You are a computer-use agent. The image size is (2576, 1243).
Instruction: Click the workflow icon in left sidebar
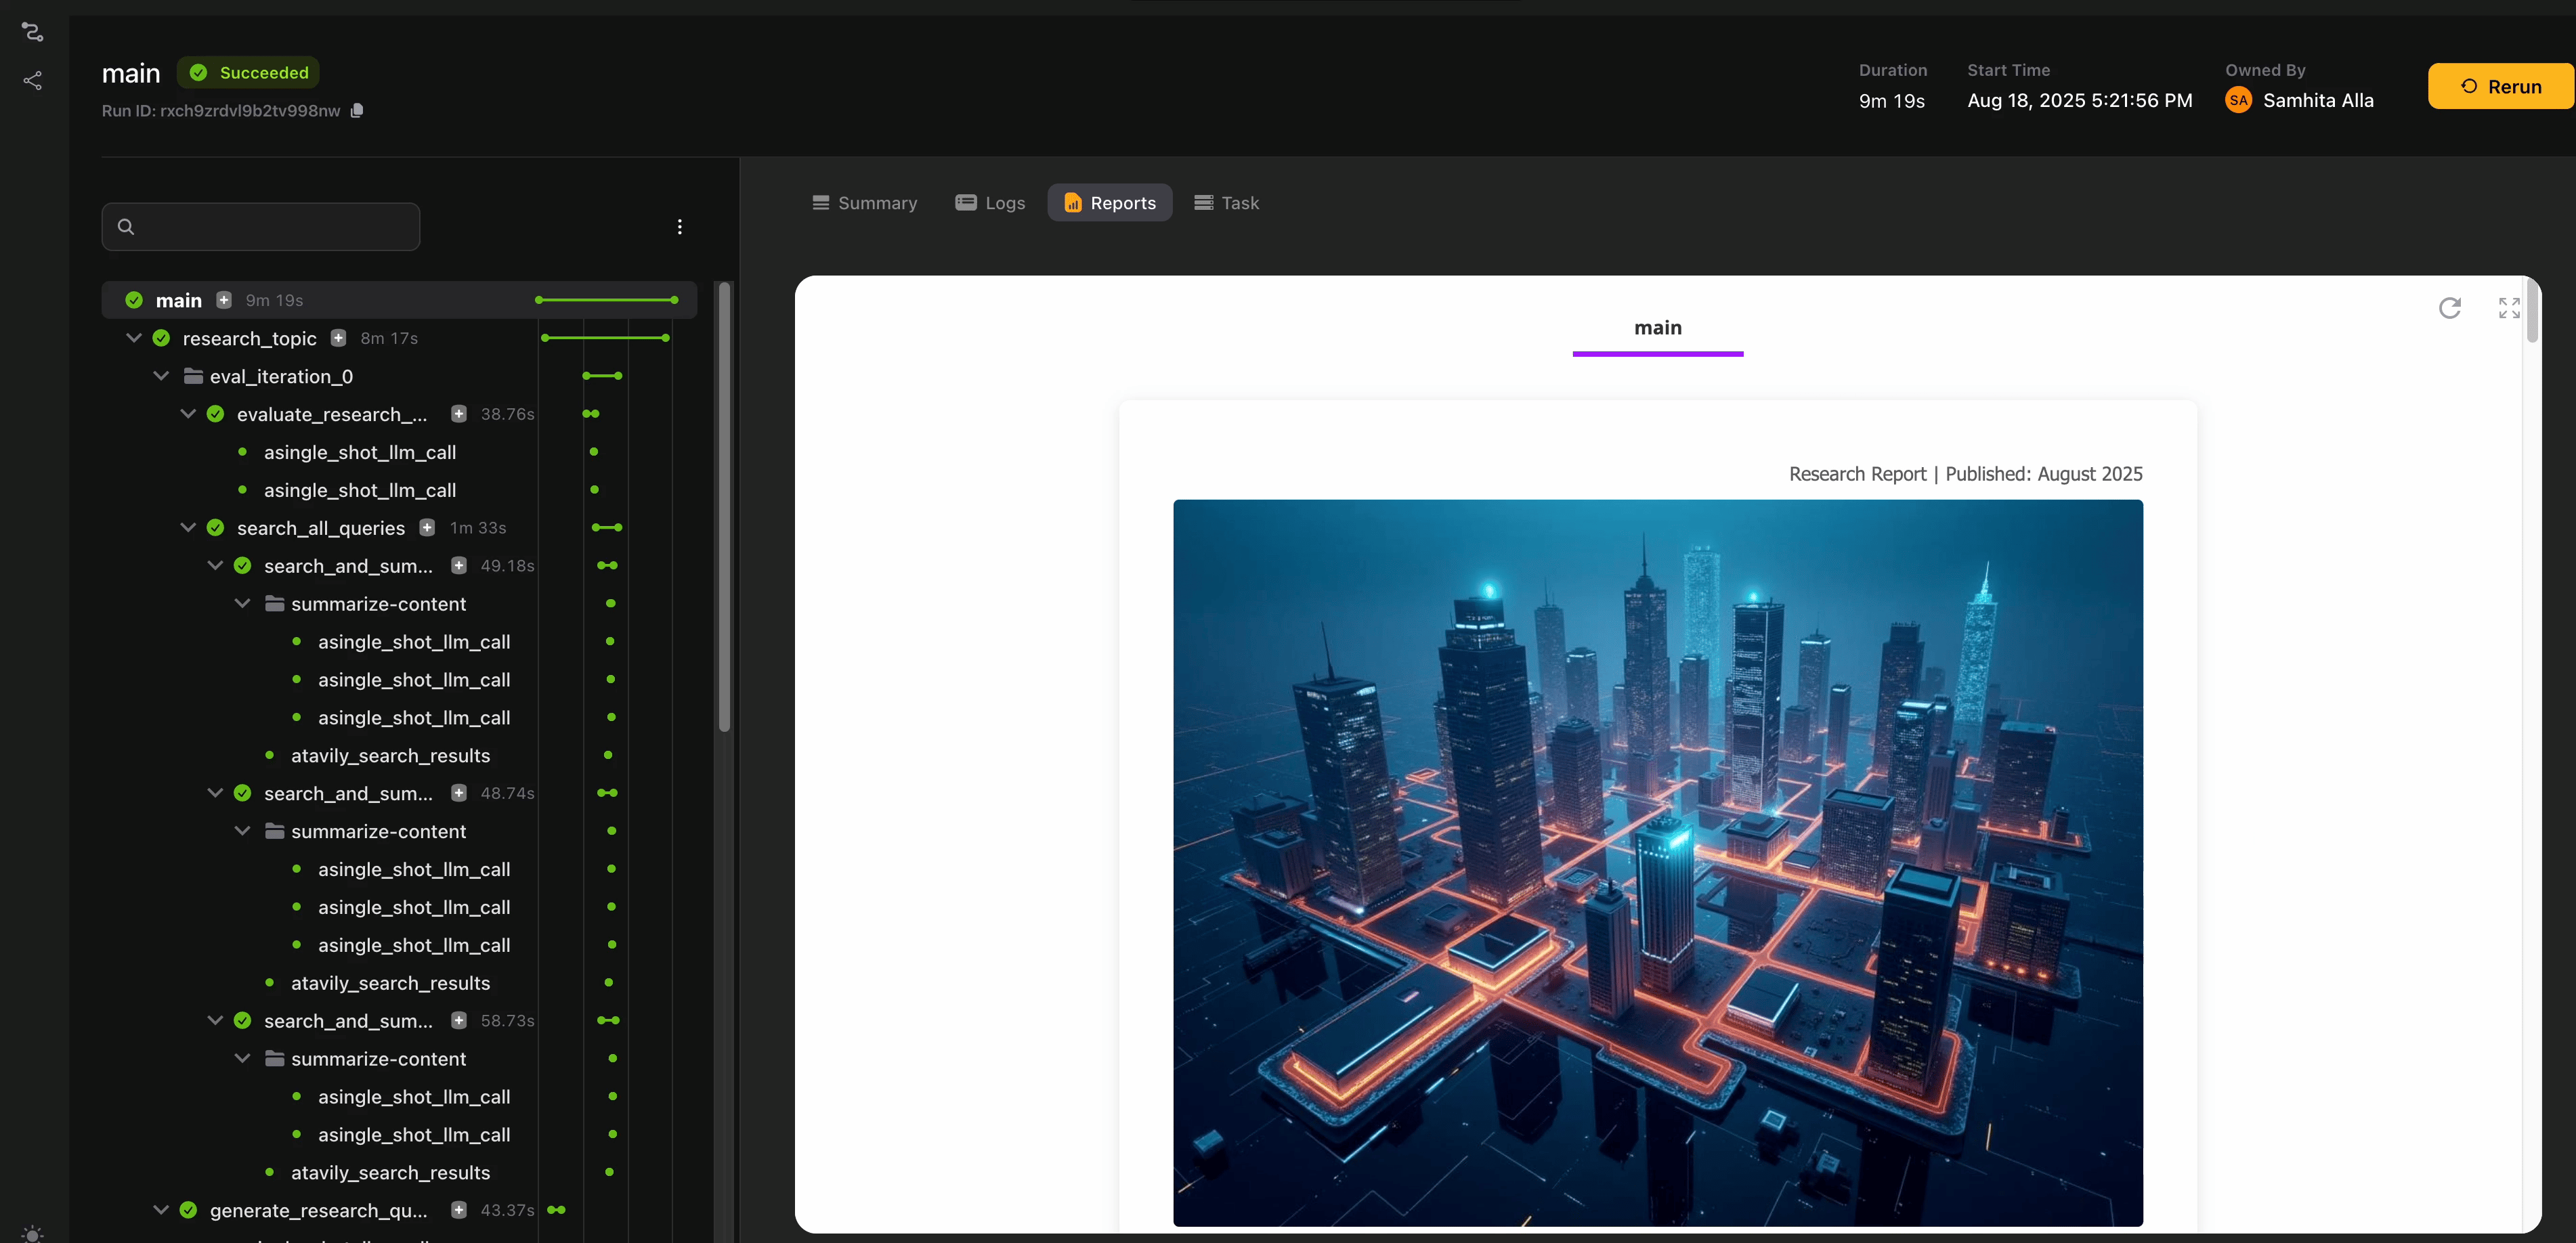coord(32,32)
